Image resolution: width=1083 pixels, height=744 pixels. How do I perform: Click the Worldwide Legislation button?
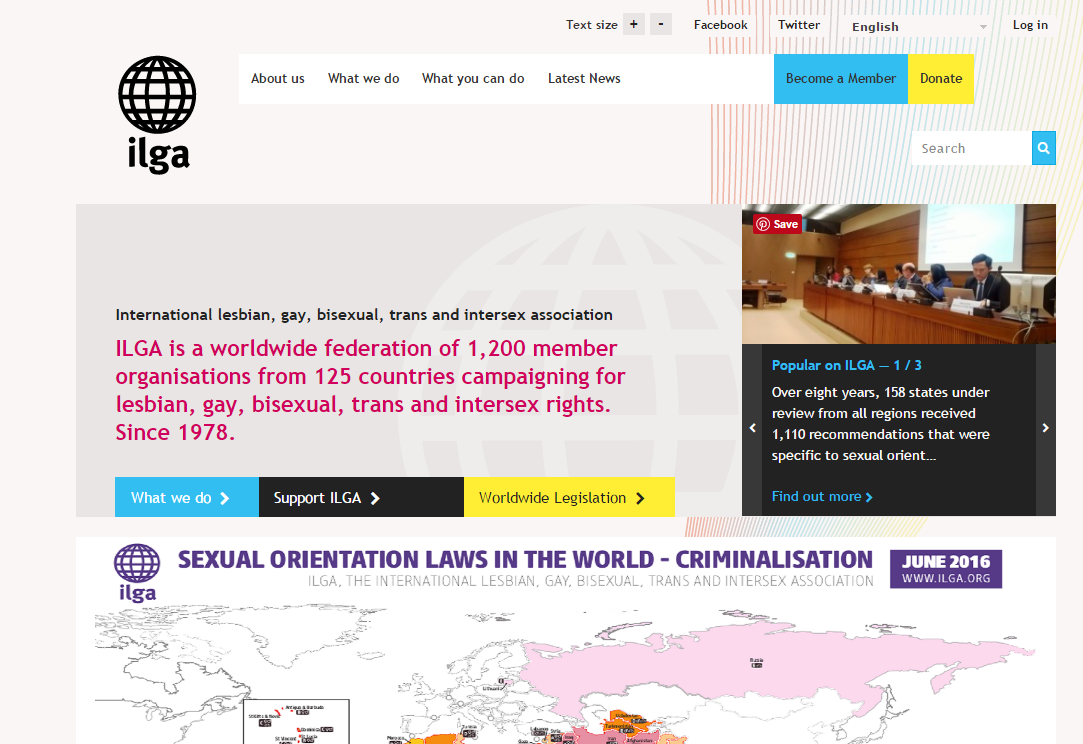[x=569, y=497]
